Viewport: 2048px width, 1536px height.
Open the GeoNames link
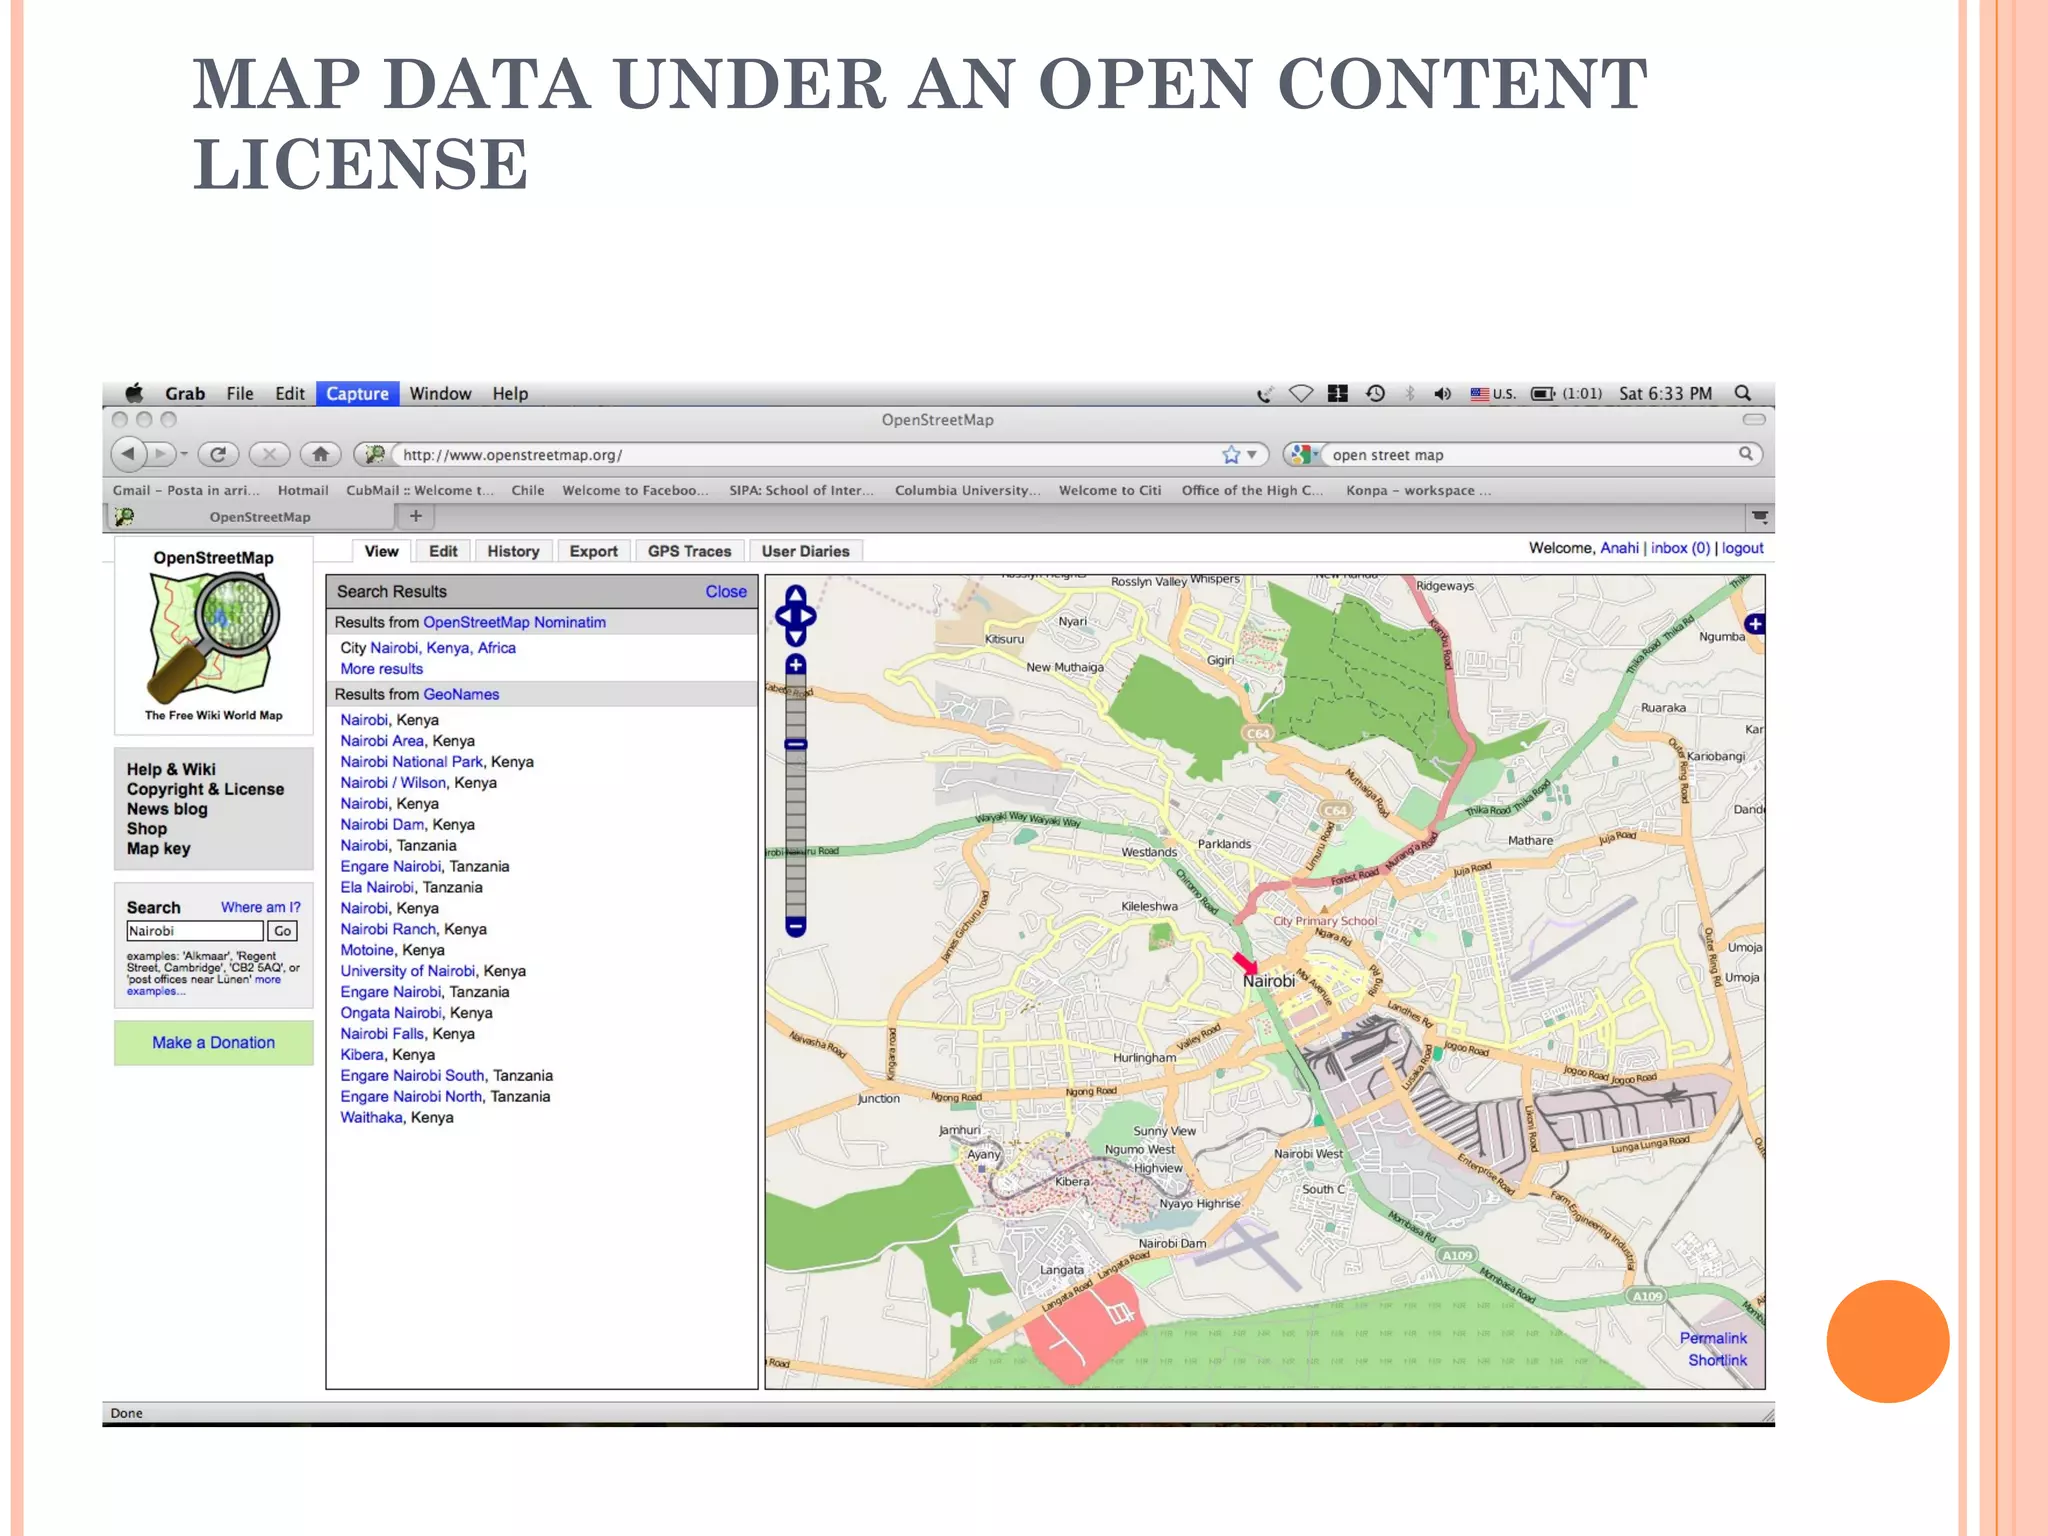(x=461, y=694)
